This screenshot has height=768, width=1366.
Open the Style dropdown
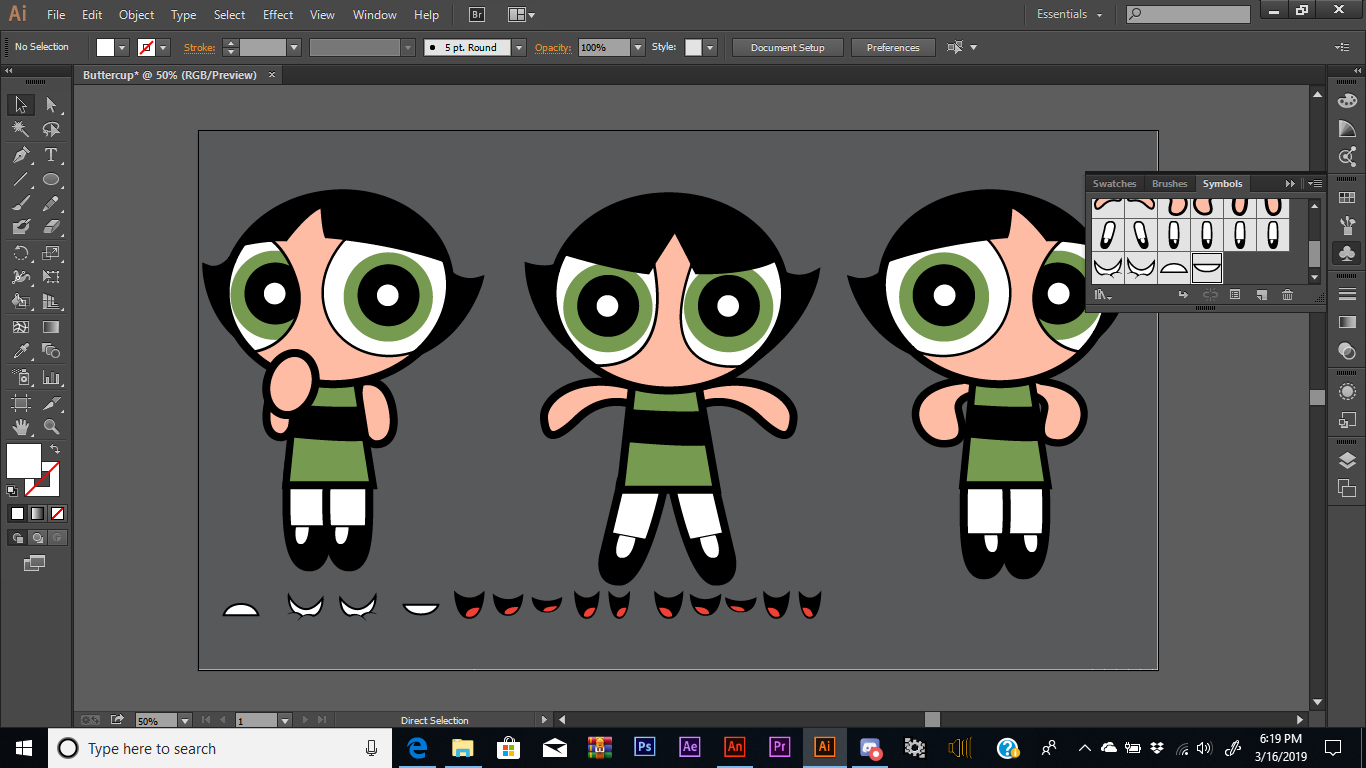coord(711,47)
